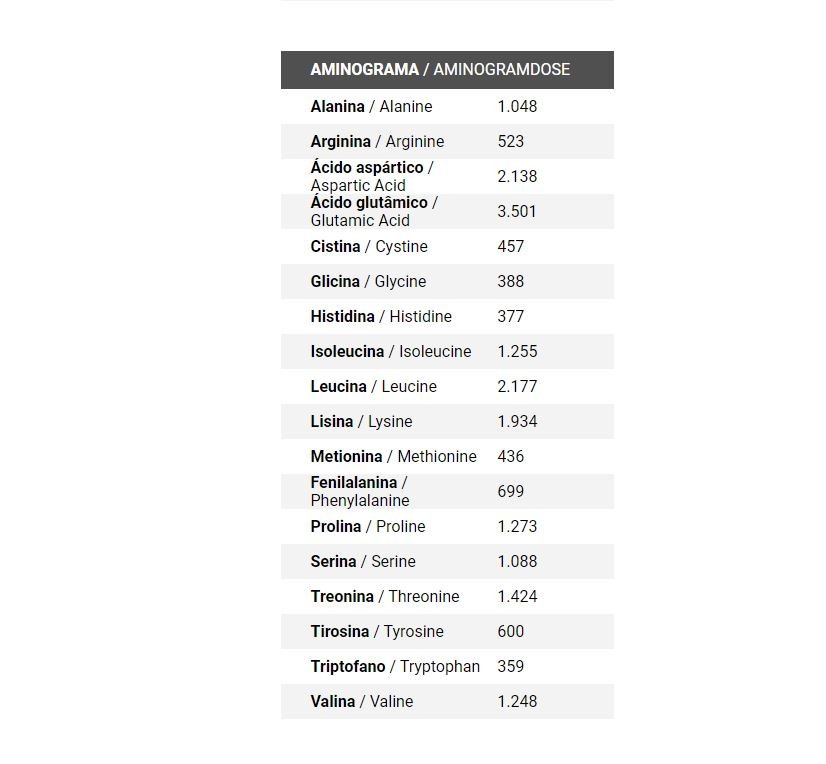Screen dimensions: 826x764
Task: Click the Ácido glutâmico / Glutamic Acid label
Action: coord(373,211)
